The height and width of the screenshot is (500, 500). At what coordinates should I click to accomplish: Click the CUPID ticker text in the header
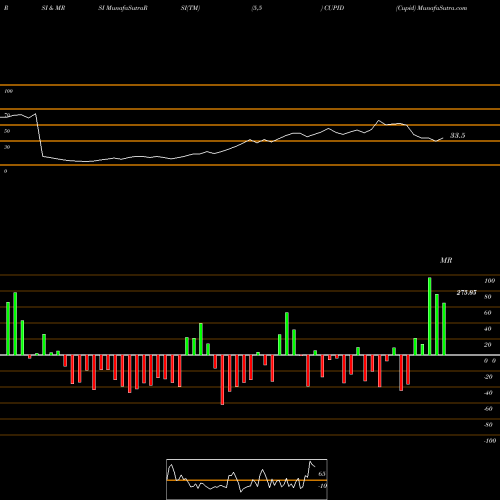click(x=334, y=8)
